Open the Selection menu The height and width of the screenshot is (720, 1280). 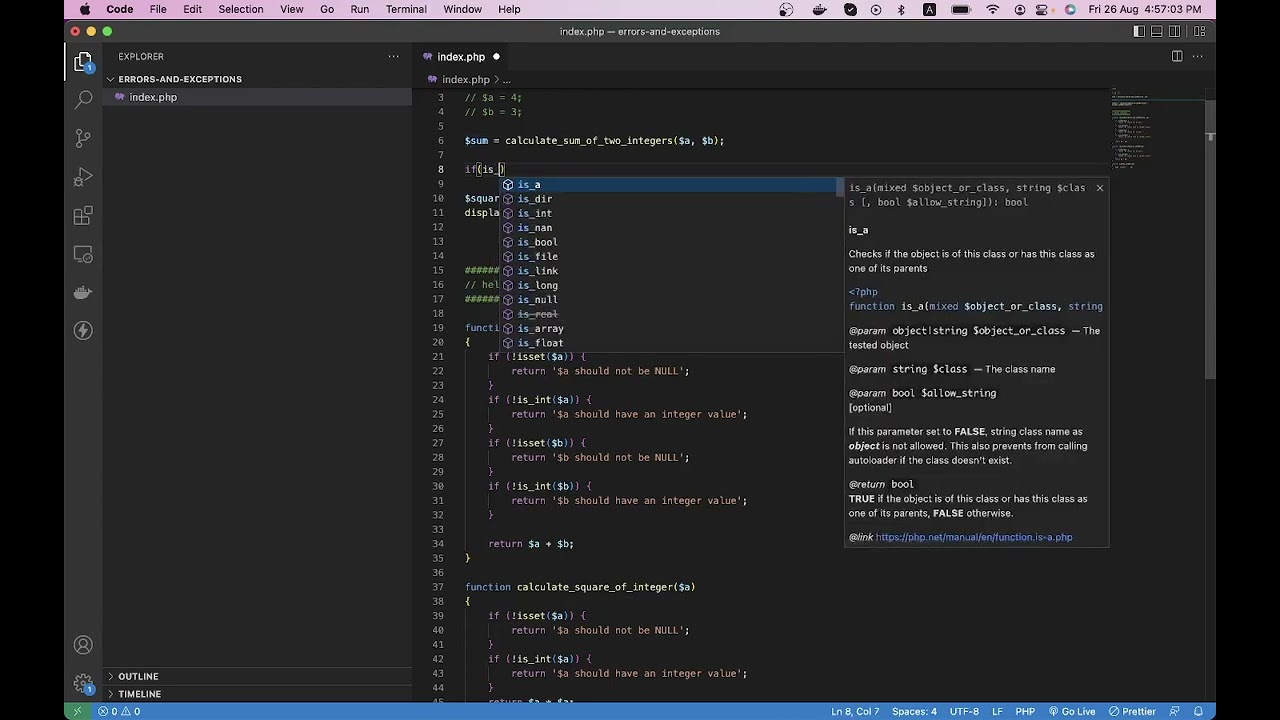241,9
